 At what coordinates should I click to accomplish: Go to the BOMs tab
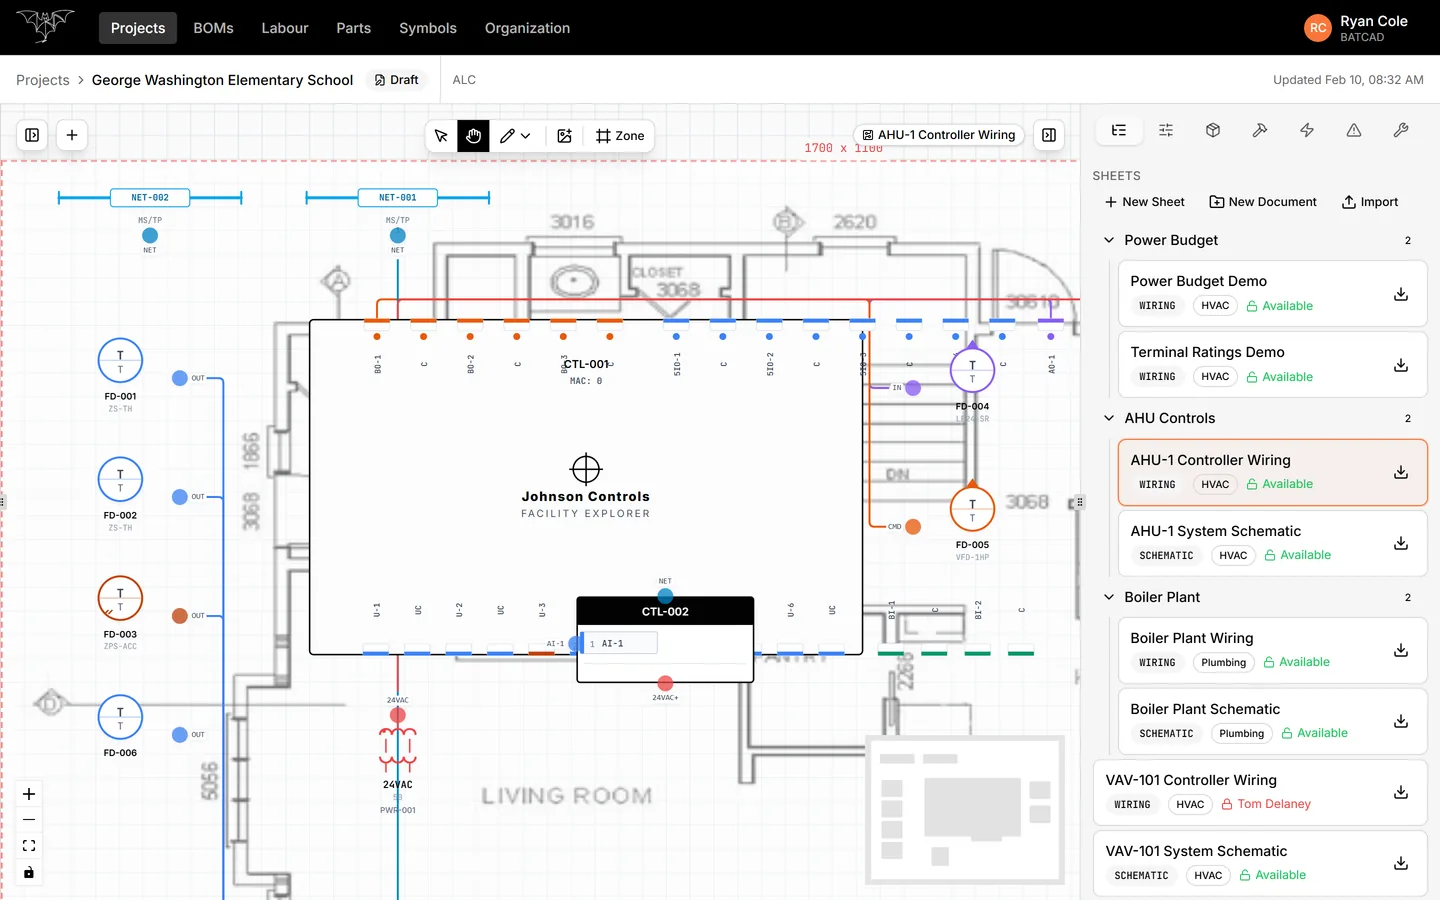coord(213,28)
